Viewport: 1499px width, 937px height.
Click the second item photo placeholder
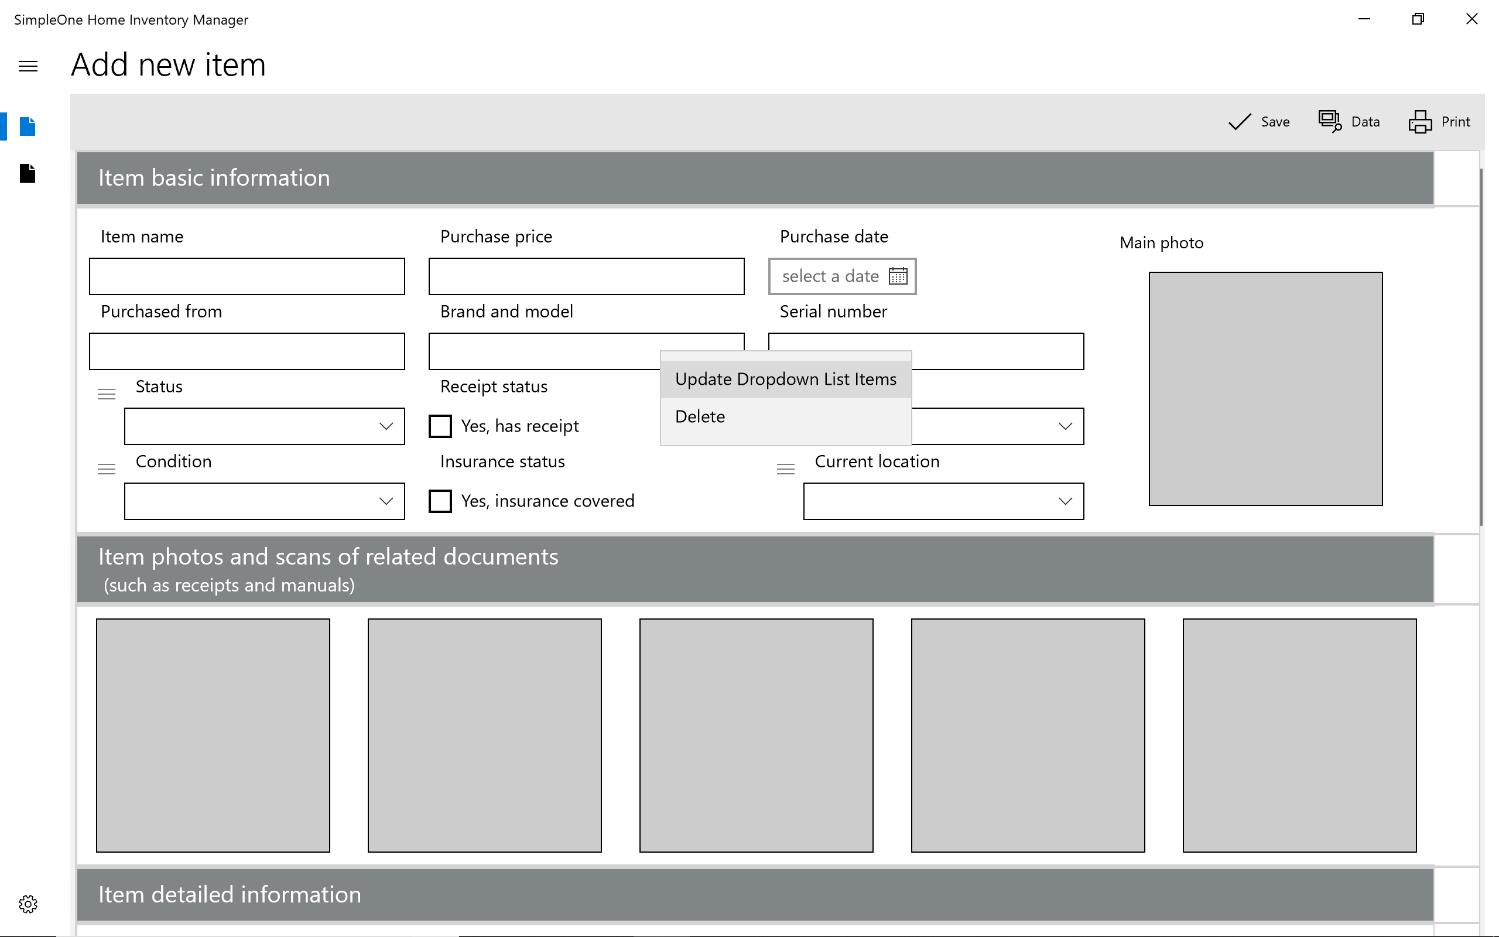click(485, 735)
